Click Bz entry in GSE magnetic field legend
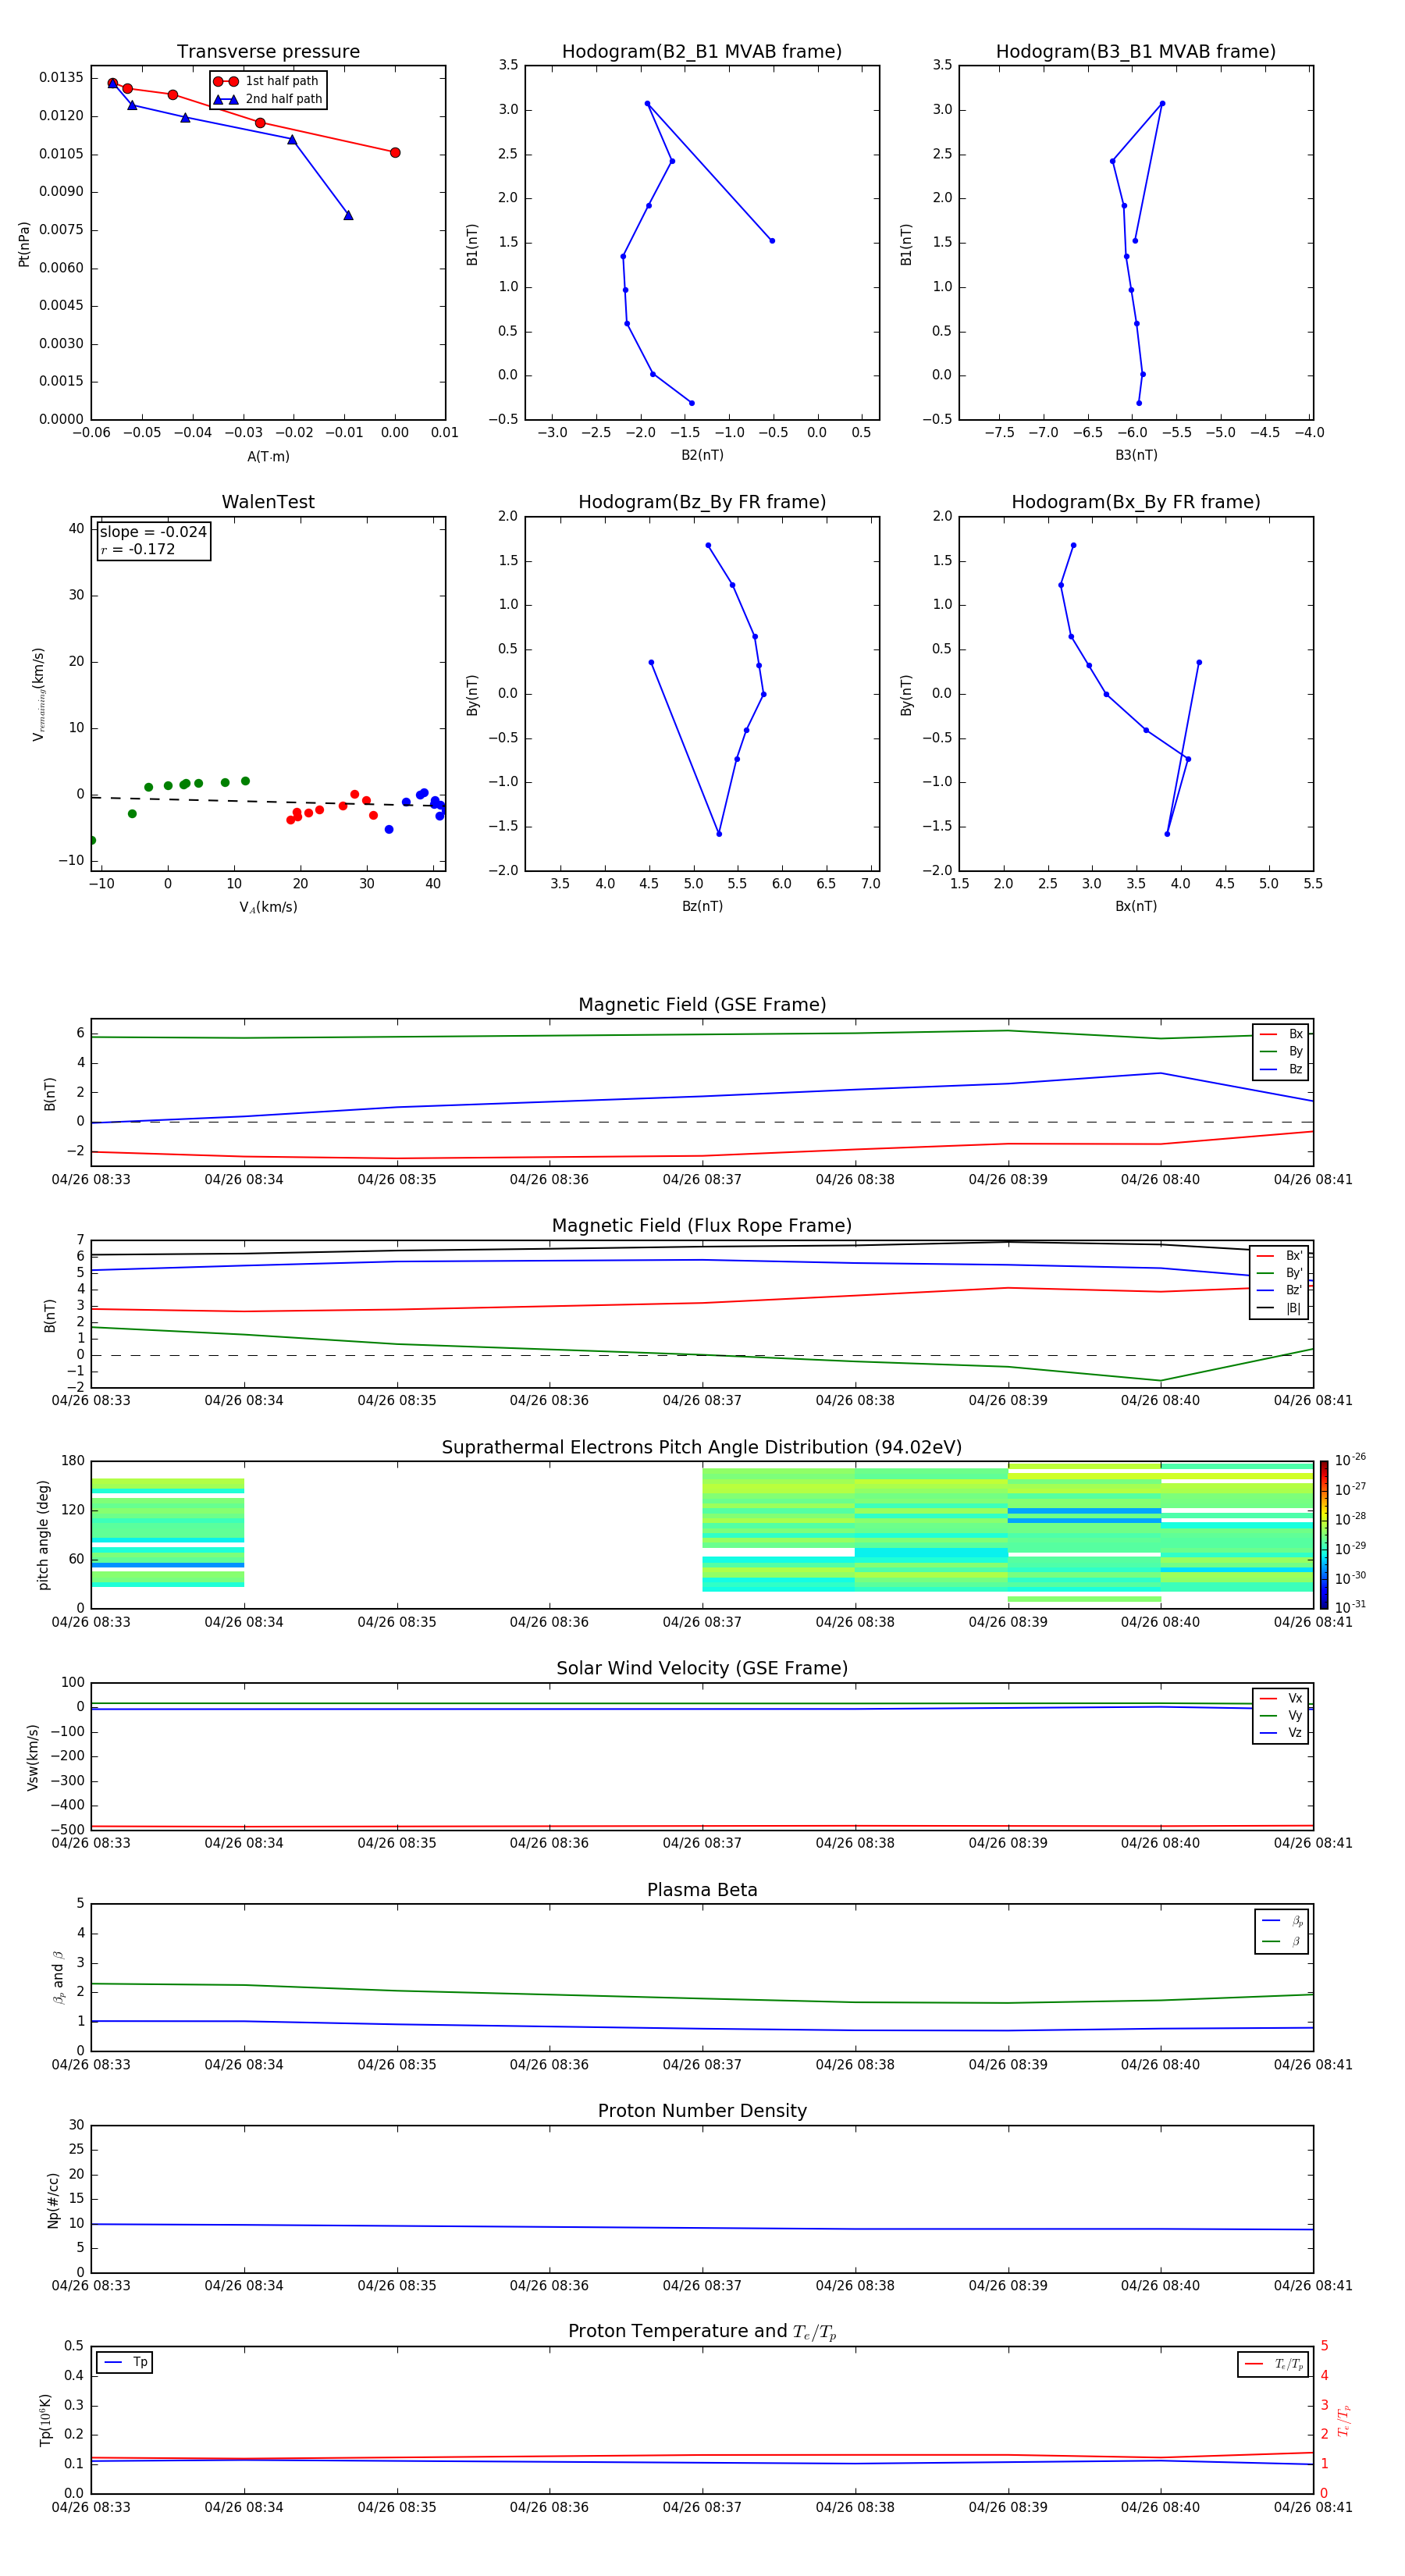The height and width of the screenshot is (2576, 1405). 1281,1069
